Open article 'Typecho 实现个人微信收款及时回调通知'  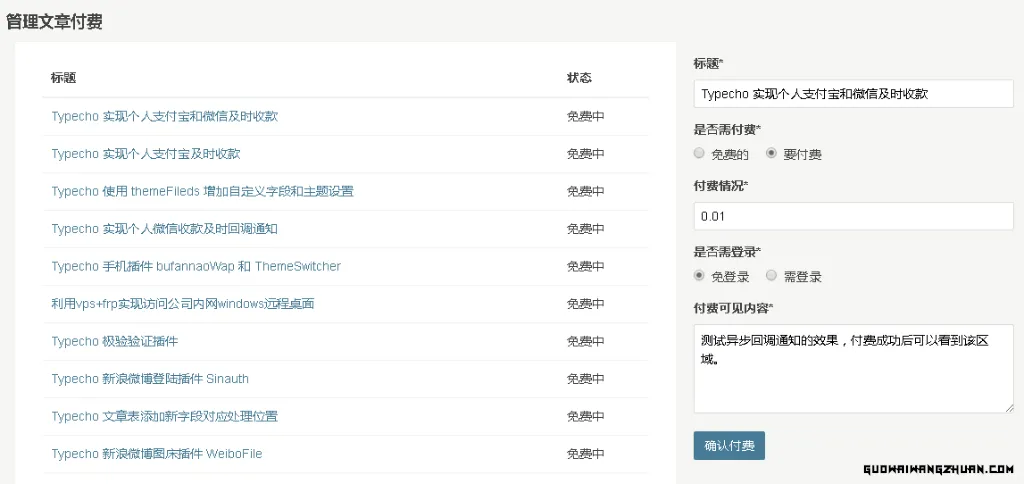165,229
